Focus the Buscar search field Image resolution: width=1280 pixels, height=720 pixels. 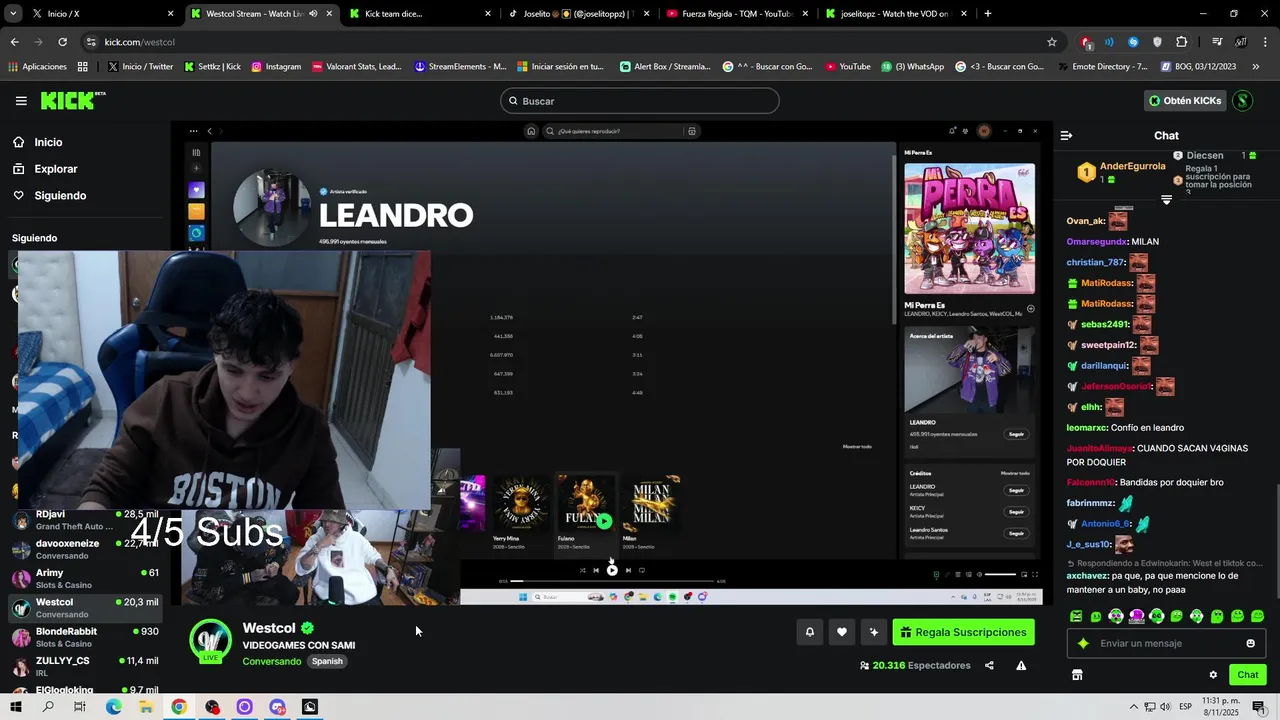[640, 101]
